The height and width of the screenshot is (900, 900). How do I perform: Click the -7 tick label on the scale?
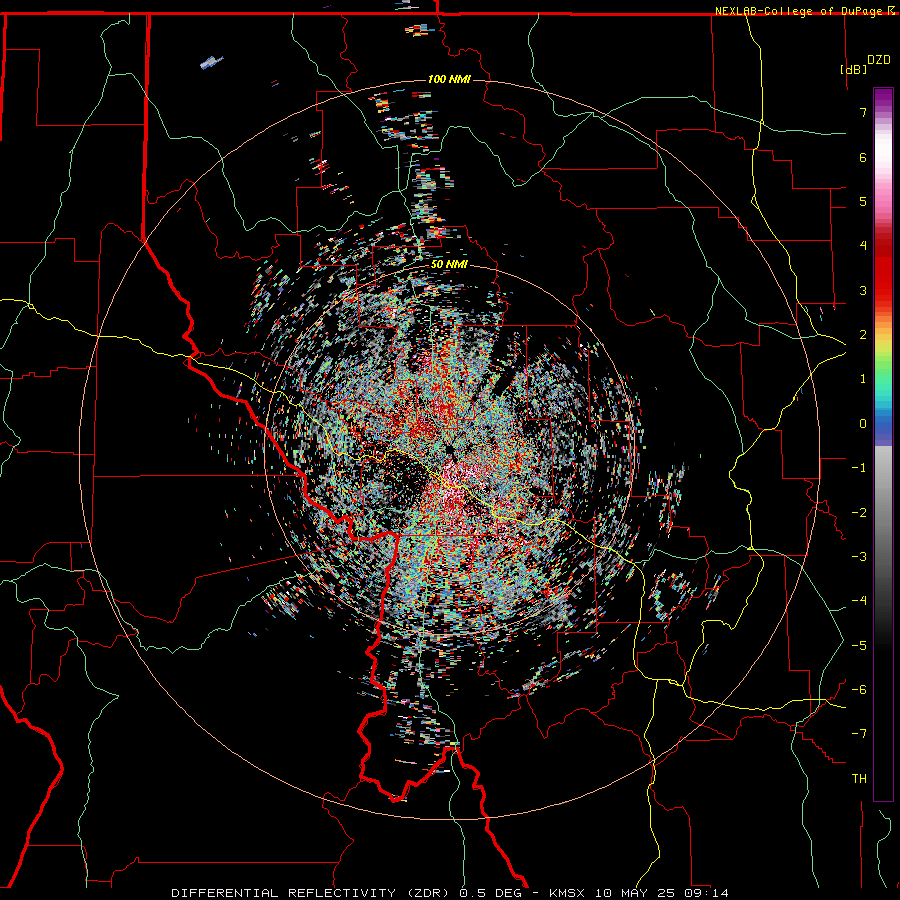pos(859,734)
